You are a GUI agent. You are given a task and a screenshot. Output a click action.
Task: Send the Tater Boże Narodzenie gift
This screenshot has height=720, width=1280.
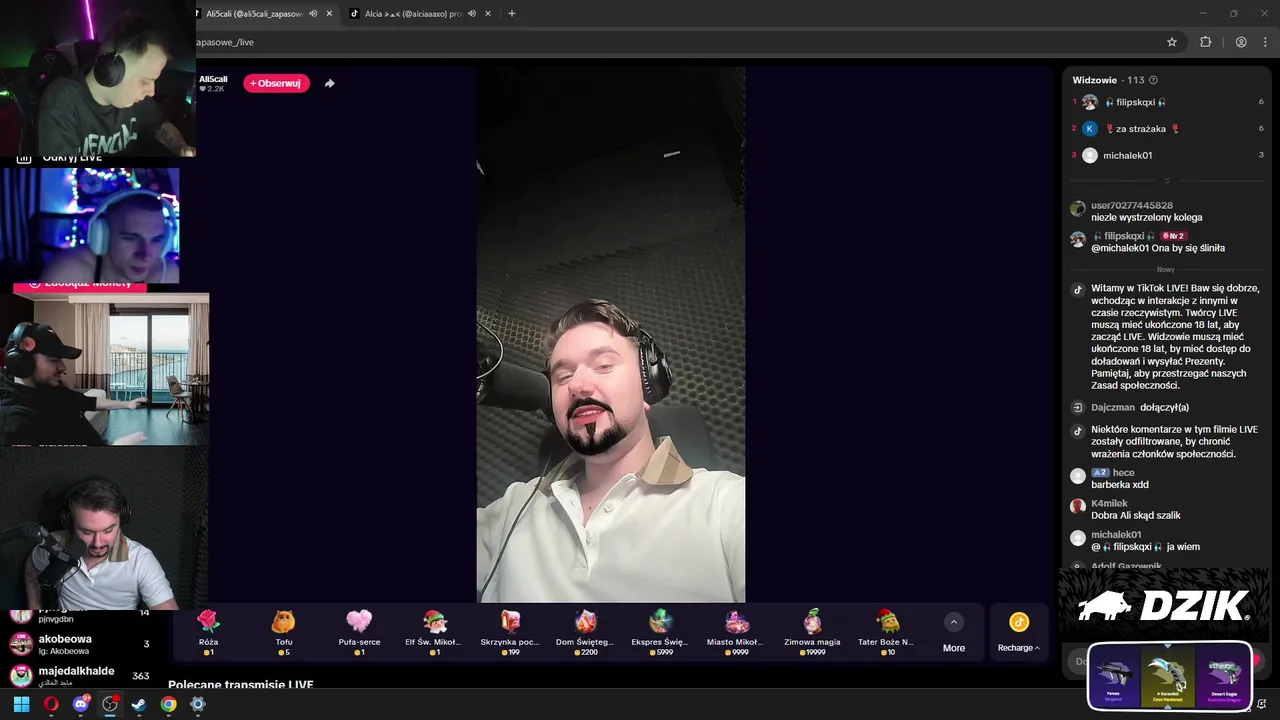point(887,633)
